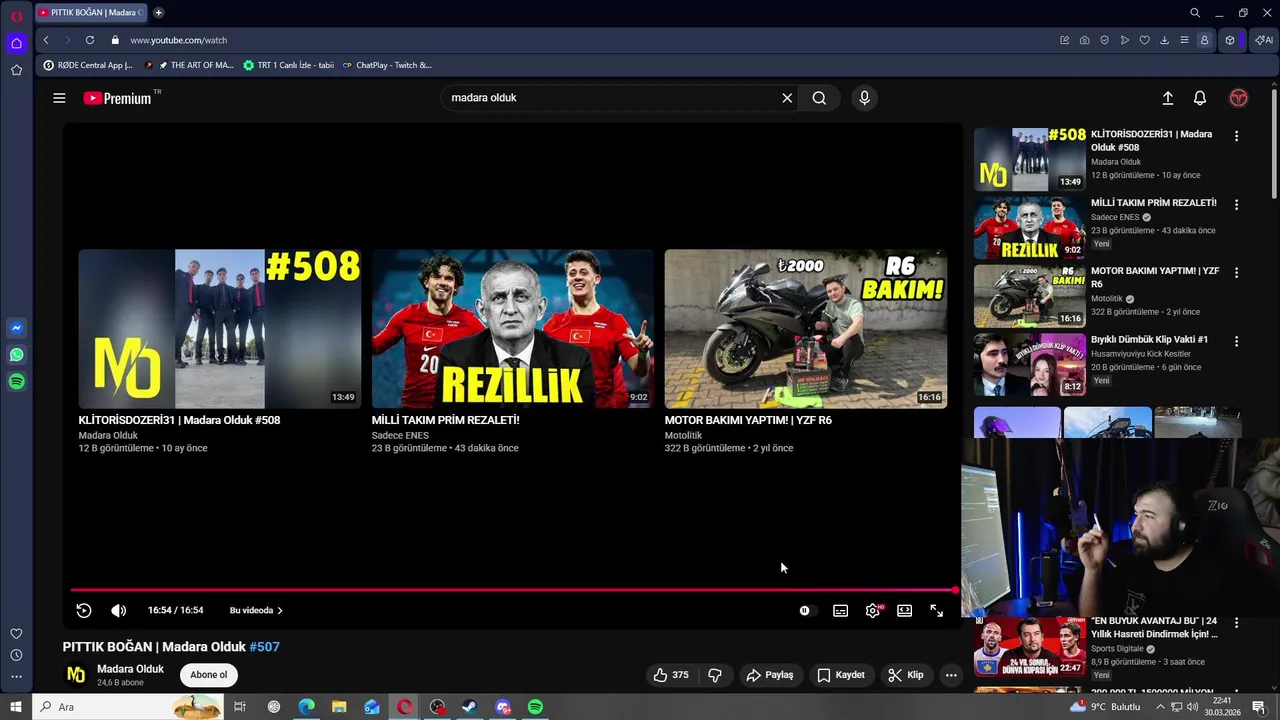Open 'TRT 1 Canlı İzle - tabii' bookmark

pos(289,65)
